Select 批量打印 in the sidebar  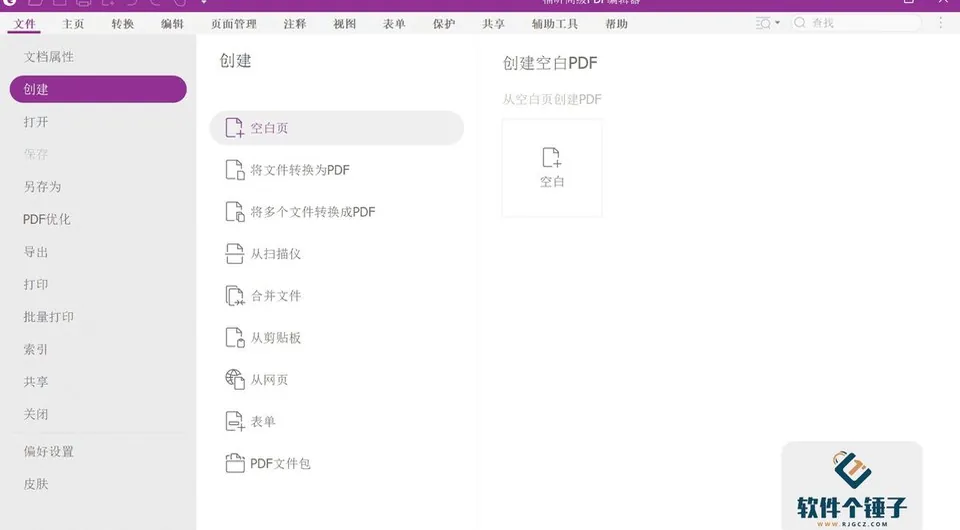click(98, 317)
